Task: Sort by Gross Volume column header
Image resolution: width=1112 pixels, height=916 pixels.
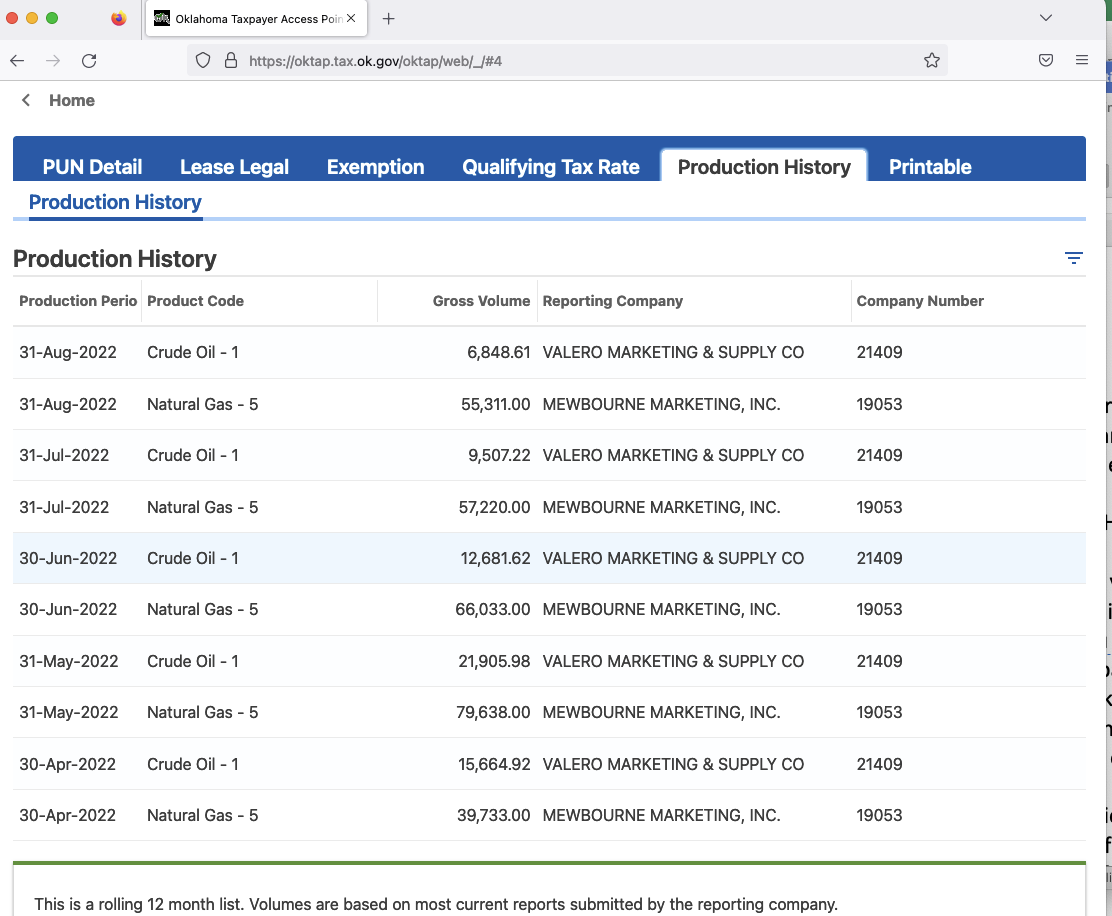Action: 481,301
